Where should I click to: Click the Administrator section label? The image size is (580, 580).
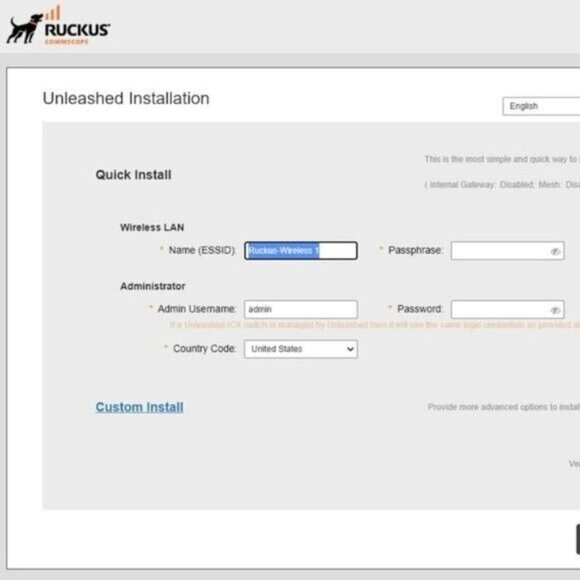[x=153, y=286]
